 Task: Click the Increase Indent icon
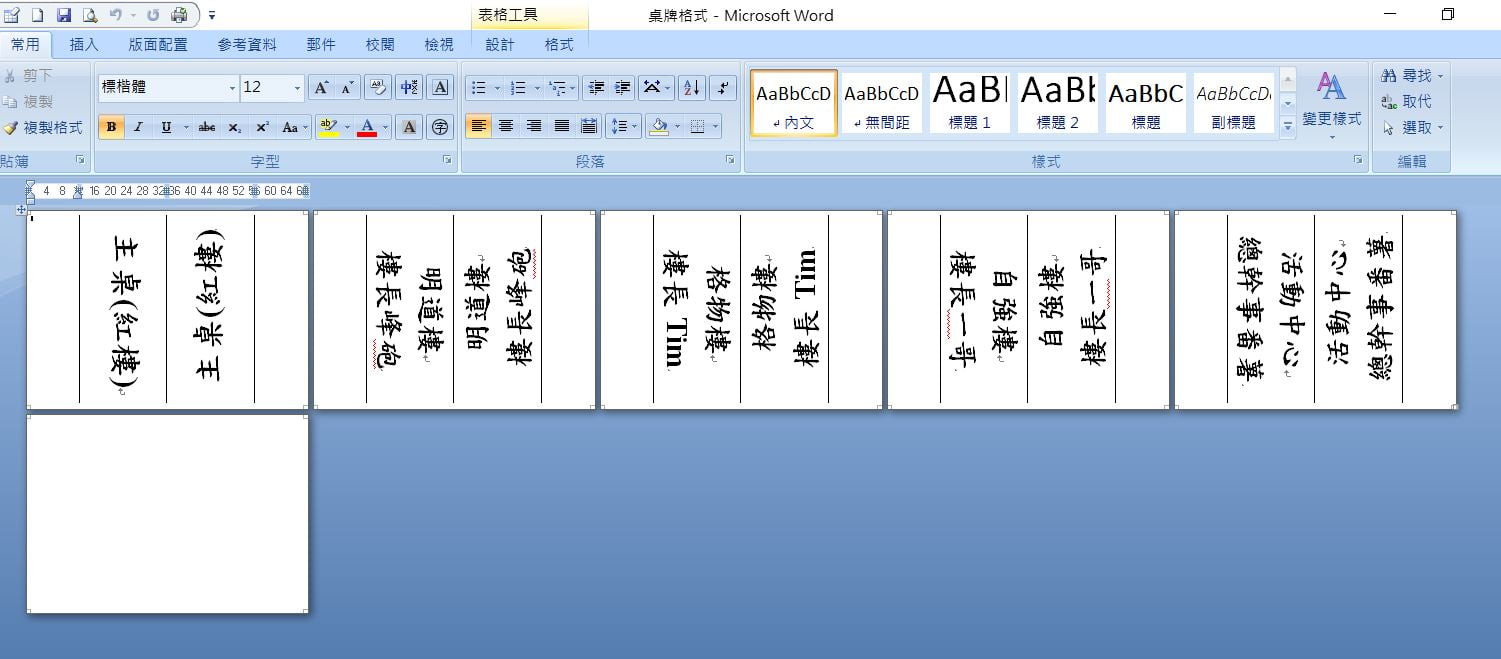click(x=622, y=88)
